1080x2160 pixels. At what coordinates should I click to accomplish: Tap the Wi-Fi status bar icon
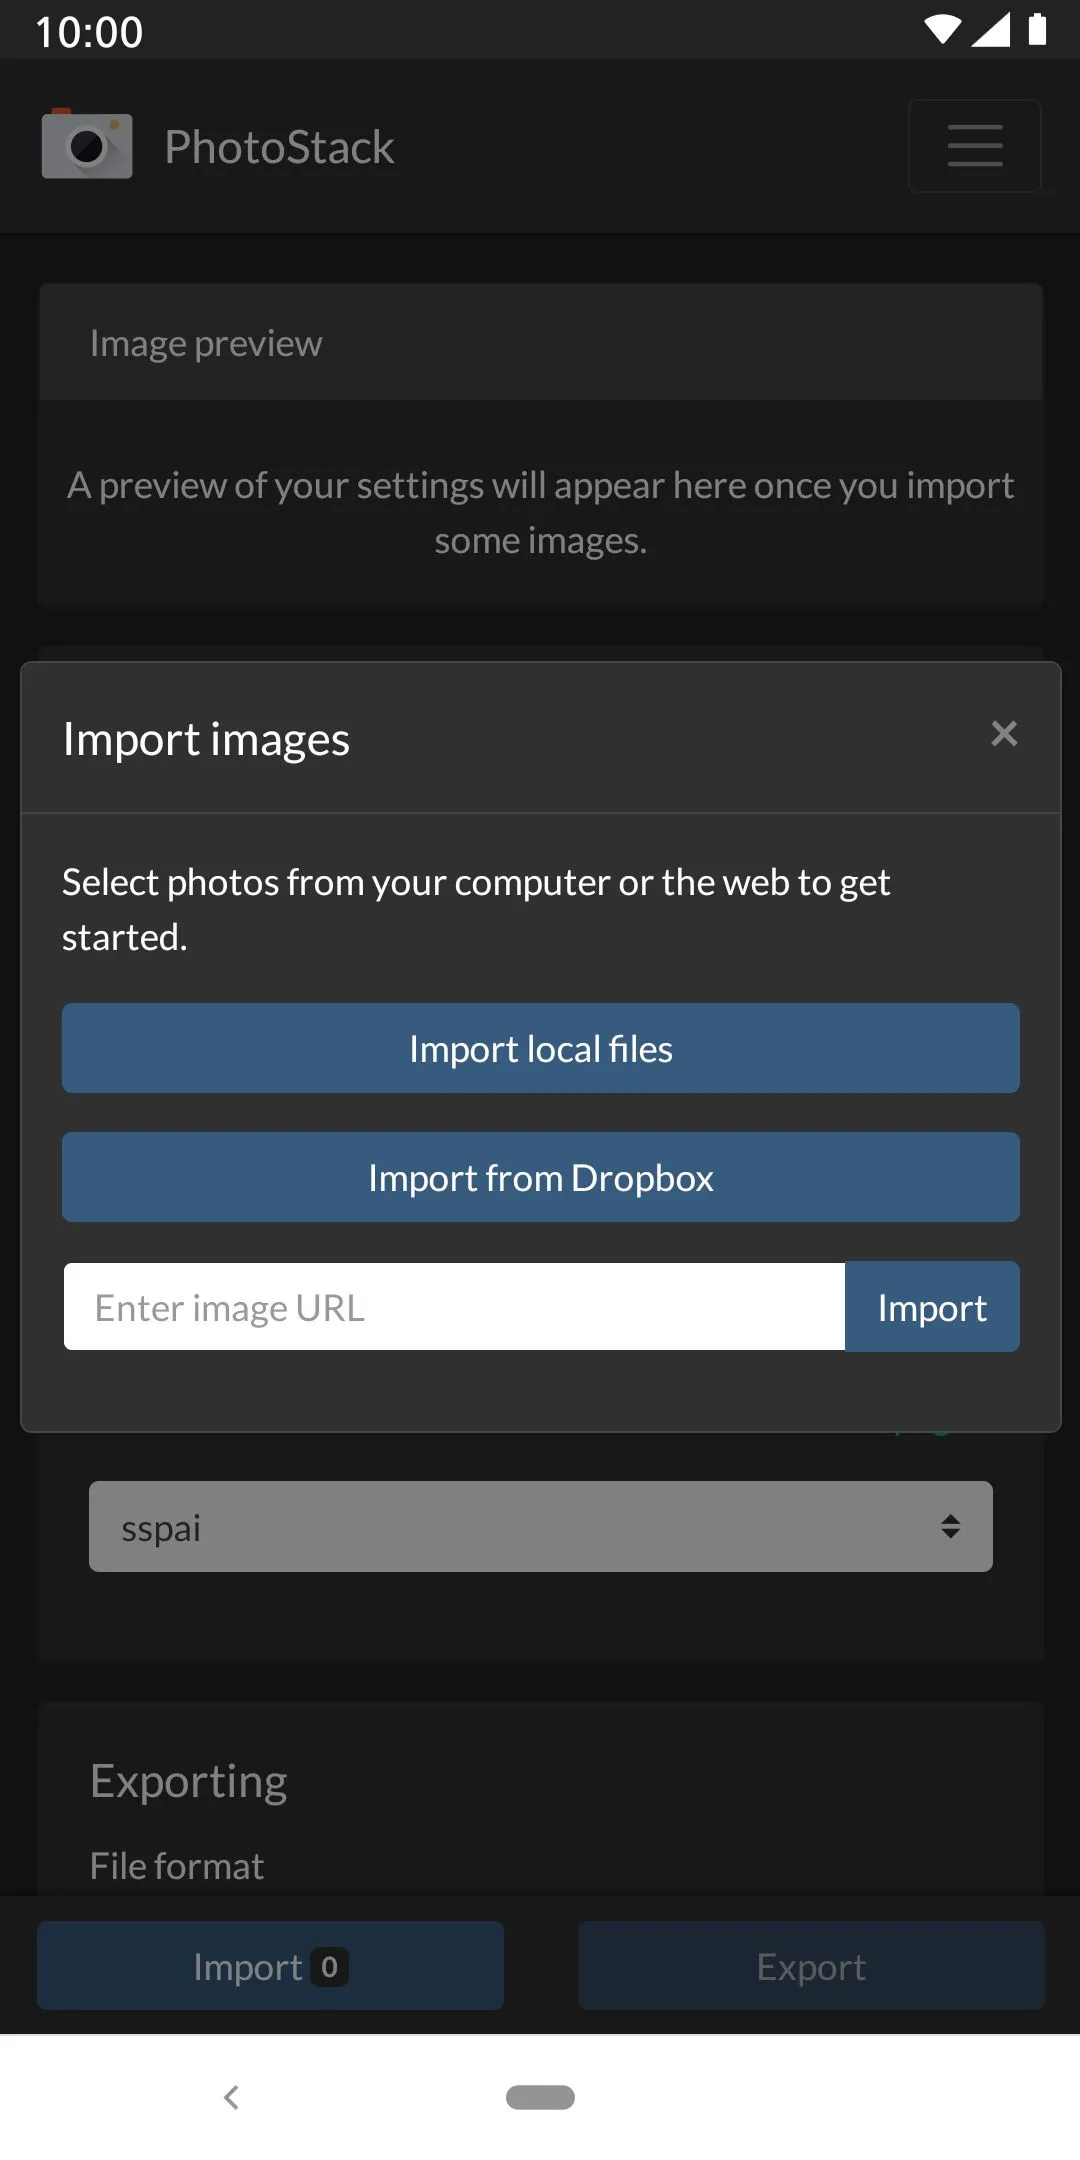[941, 30]
